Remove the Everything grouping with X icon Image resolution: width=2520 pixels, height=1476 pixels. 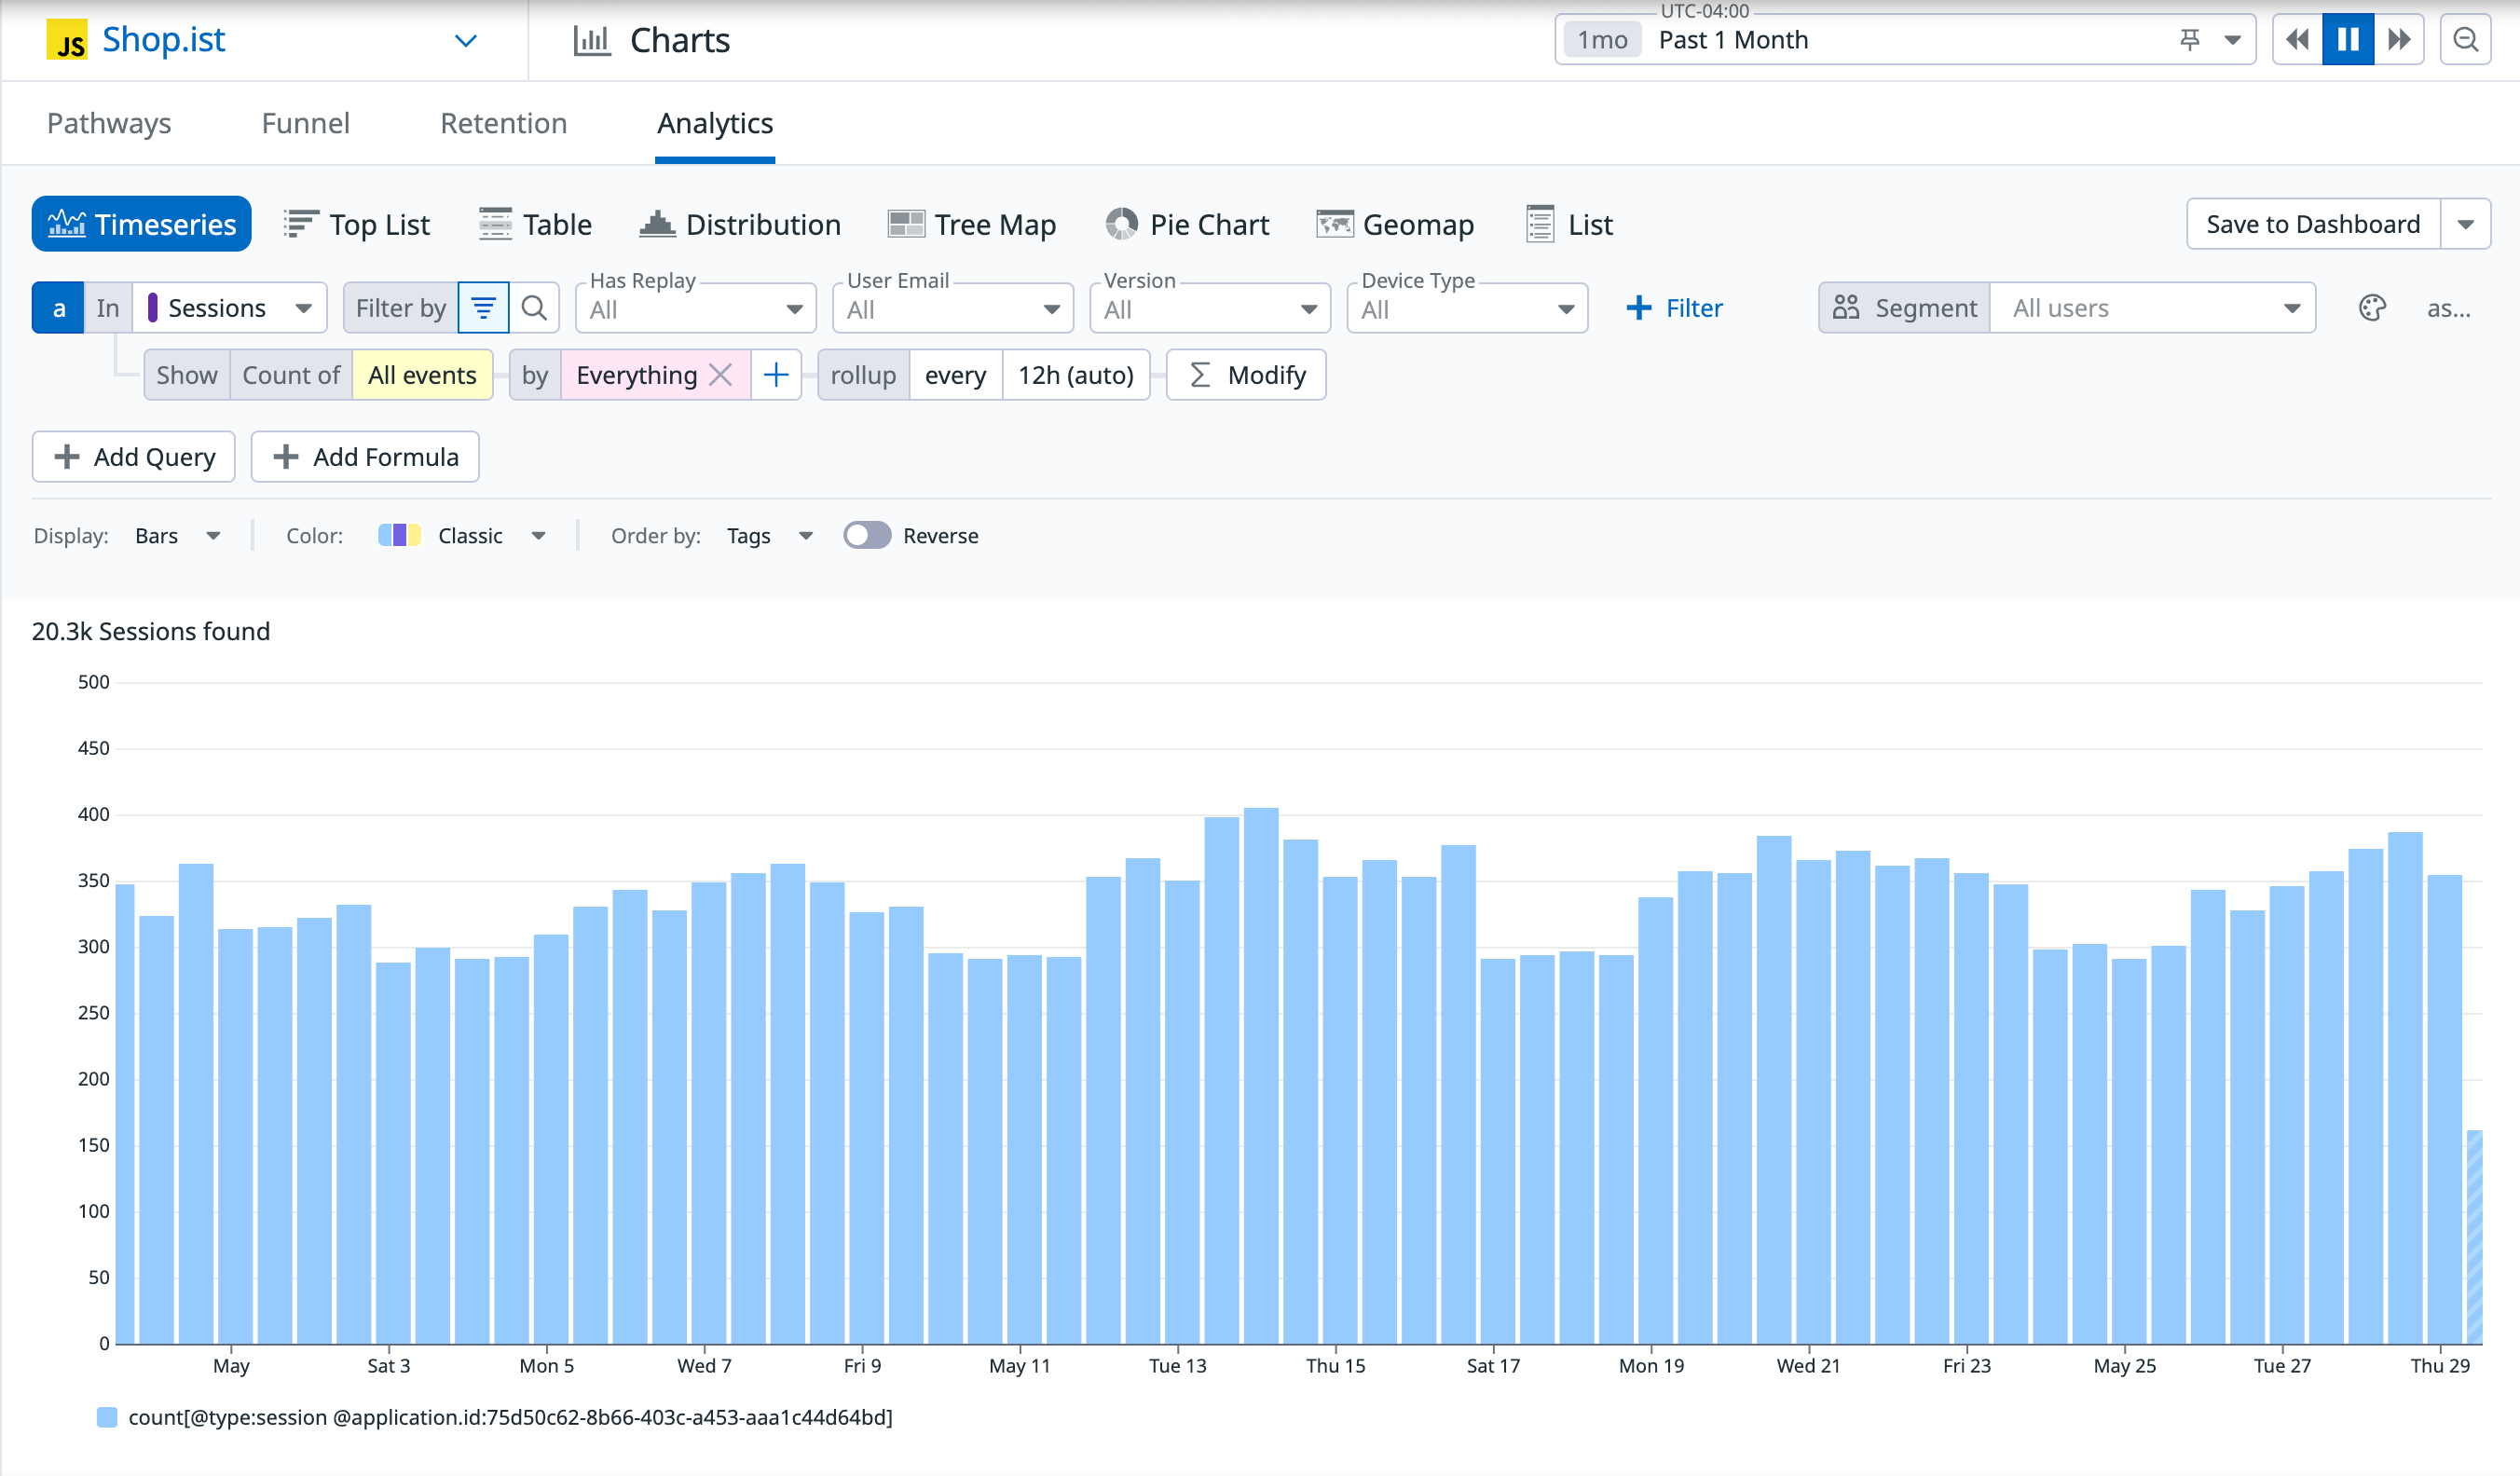point(720,375)
